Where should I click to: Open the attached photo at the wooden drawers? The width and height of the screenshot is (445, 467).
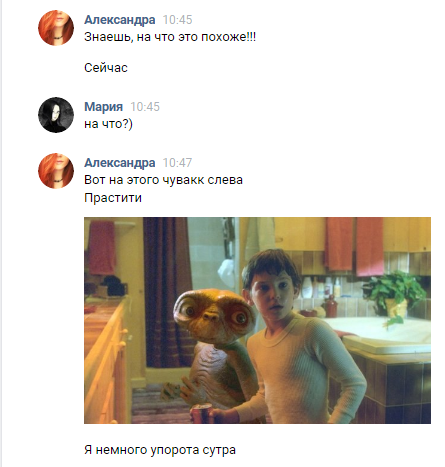coord(107,363)
